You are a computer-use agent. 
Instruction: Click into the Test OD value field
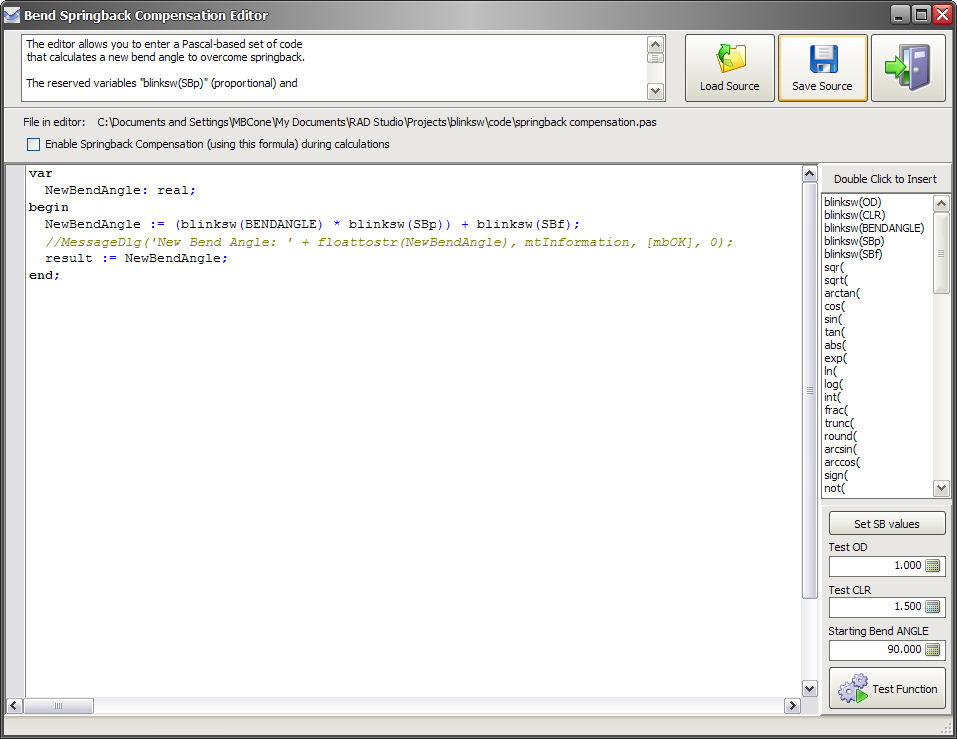[x=875, y=566]
